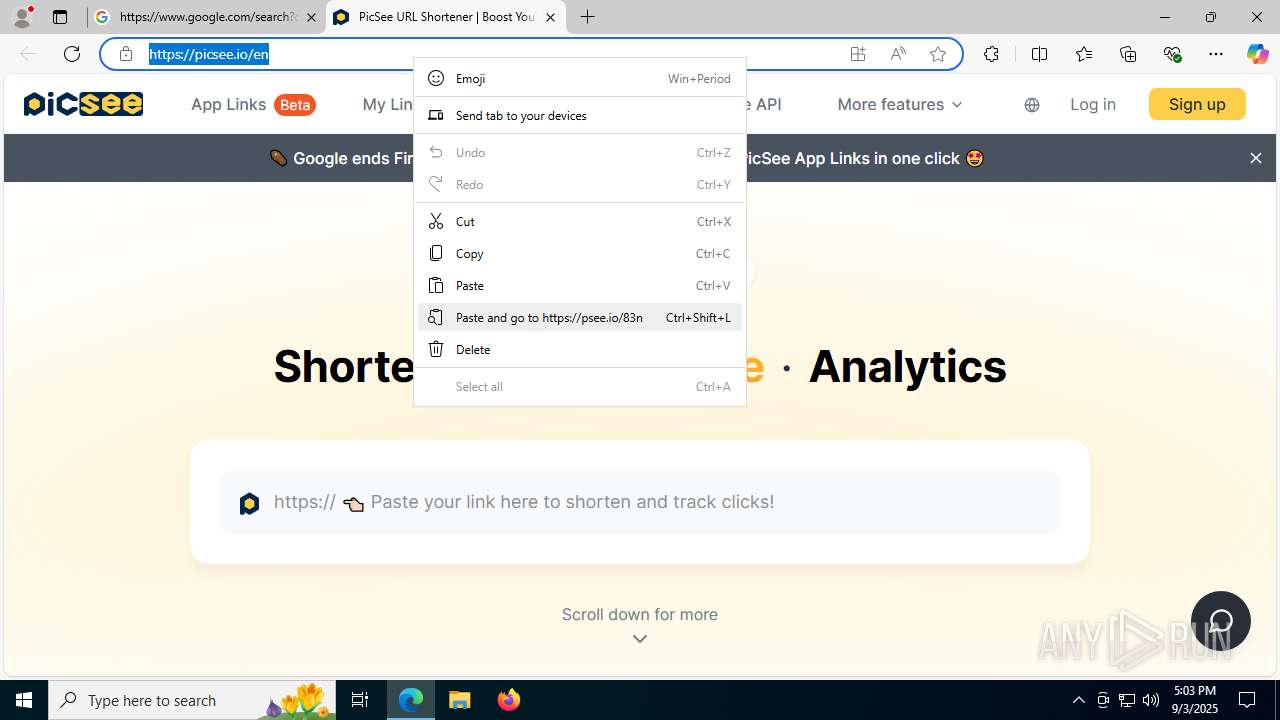The width and height of the screenshot is (1280, 720).
Task: Open Browser essentials
Action: [x=1172, y=54]
